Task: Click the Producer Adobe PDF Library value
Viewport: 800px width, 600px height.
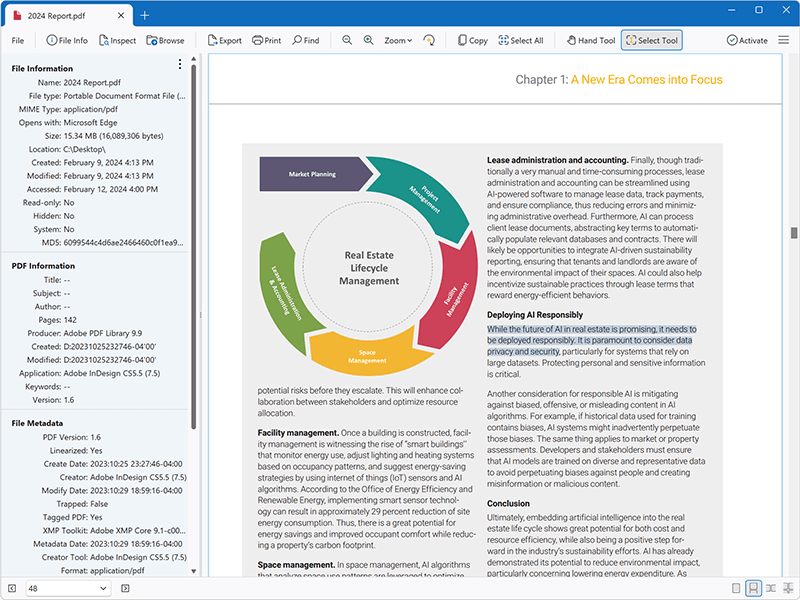Action: [103, 334]
